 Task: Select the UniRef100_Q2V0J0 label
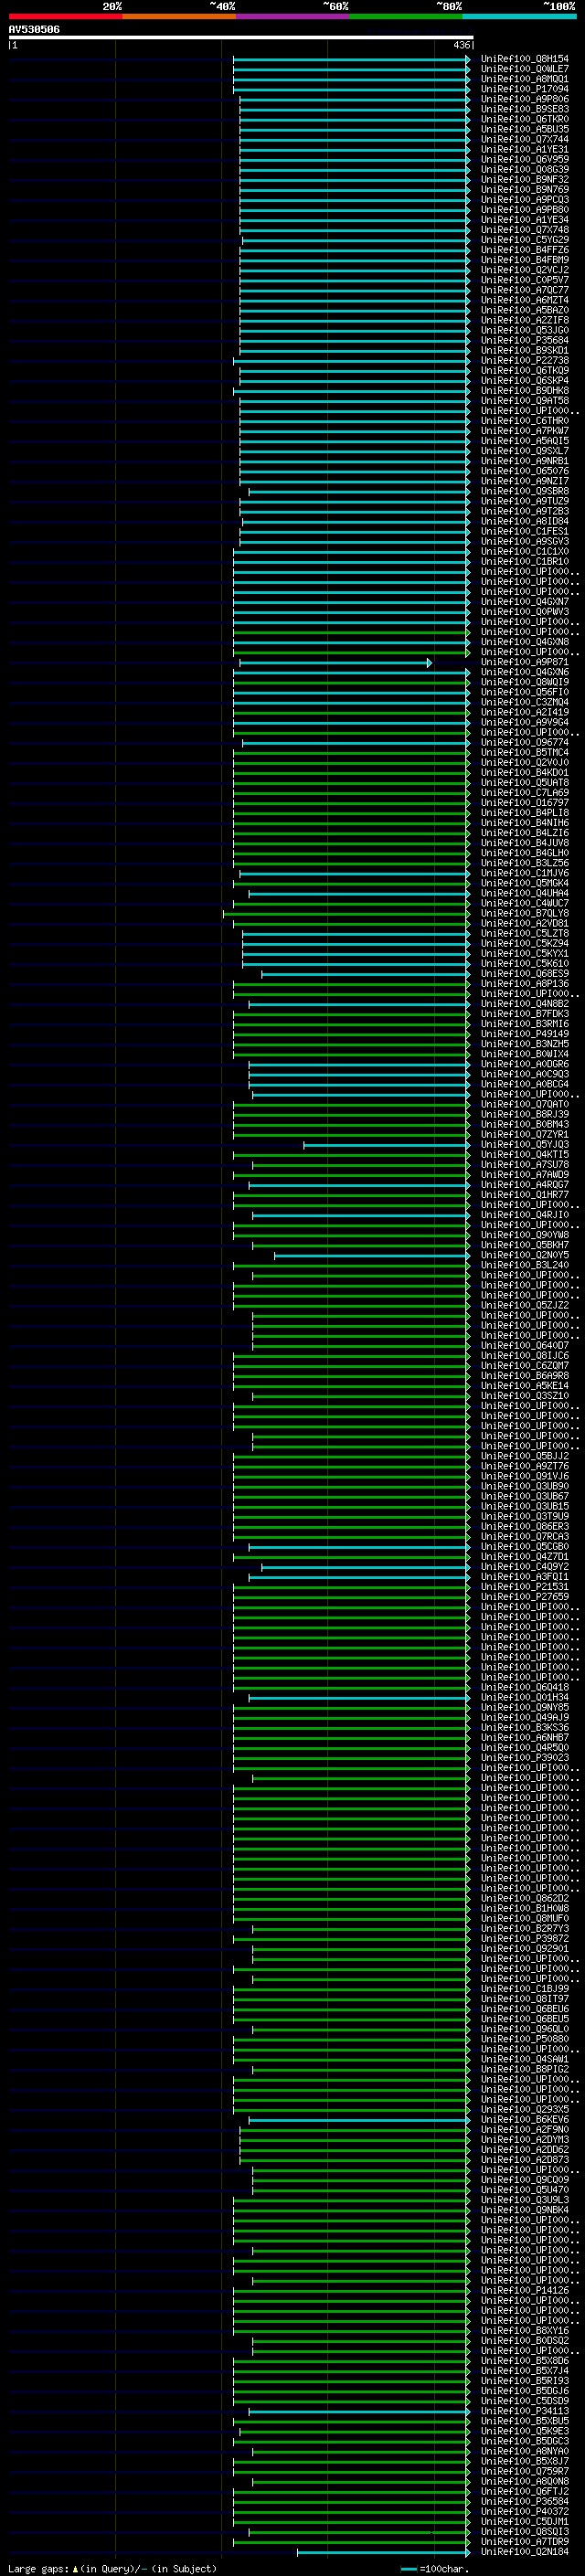[525, 762]
